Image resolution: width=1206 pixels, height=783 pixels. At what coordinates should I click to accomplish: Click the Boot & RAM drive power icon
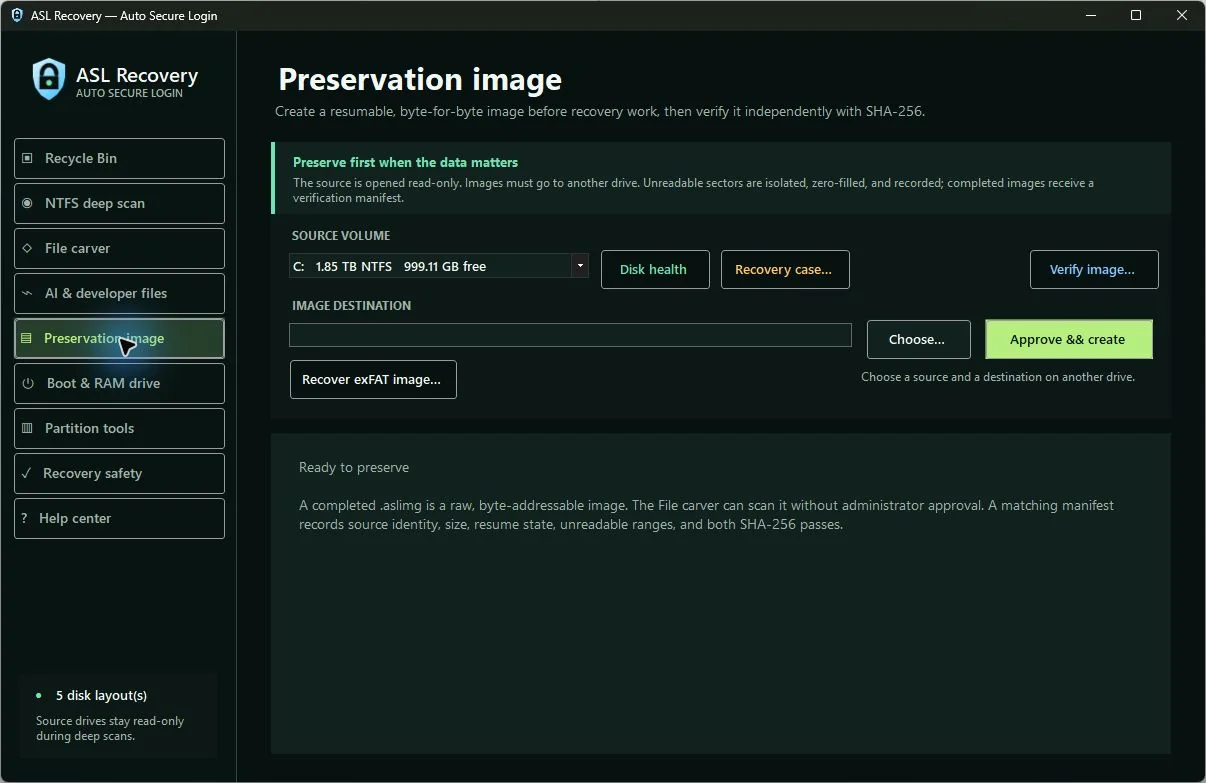[x=28, y=383]
